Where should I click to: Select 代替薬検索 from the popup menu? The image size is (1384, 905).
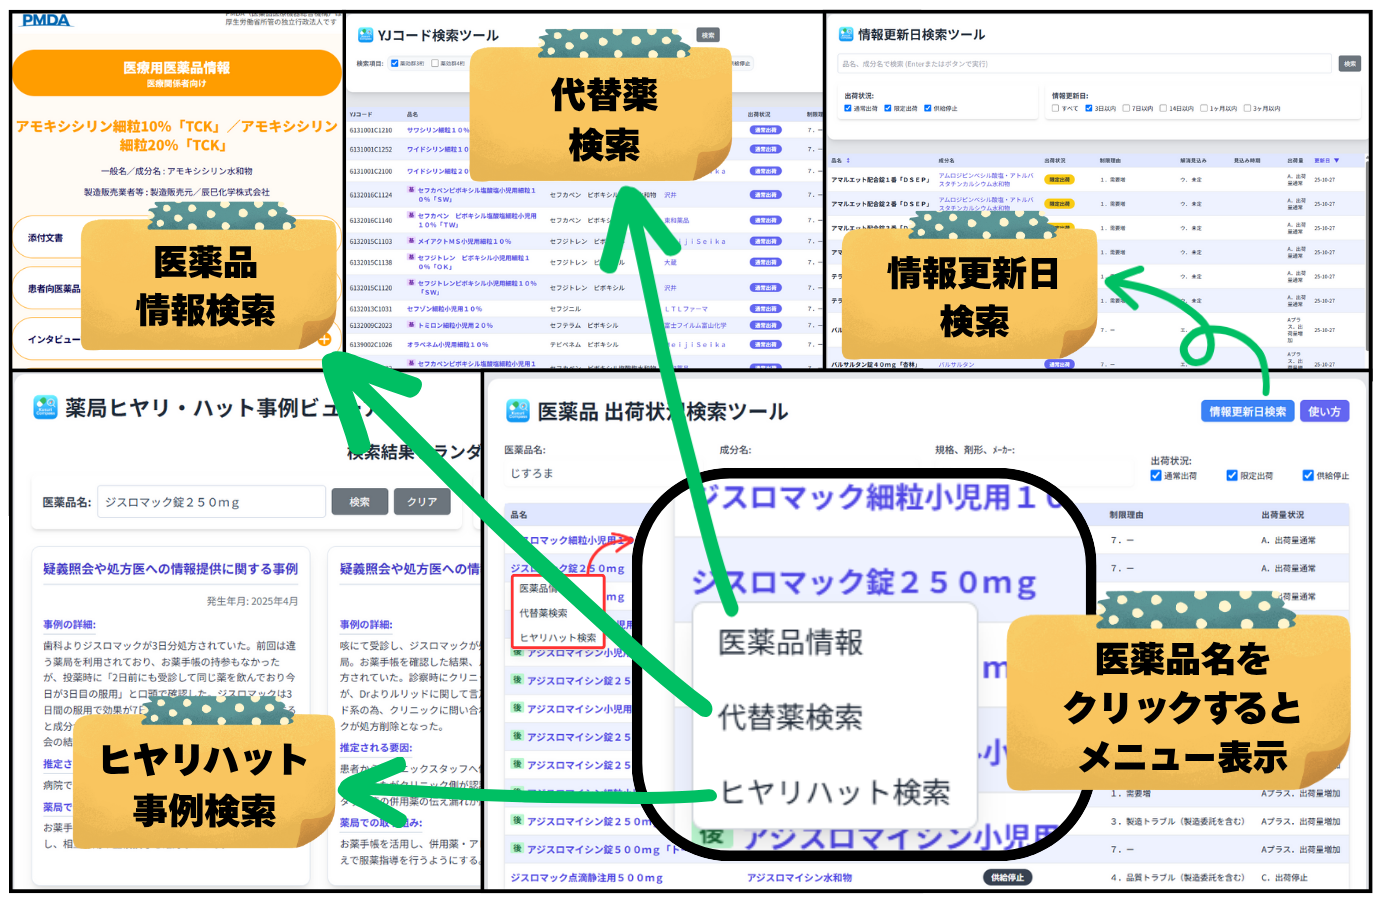790,718
